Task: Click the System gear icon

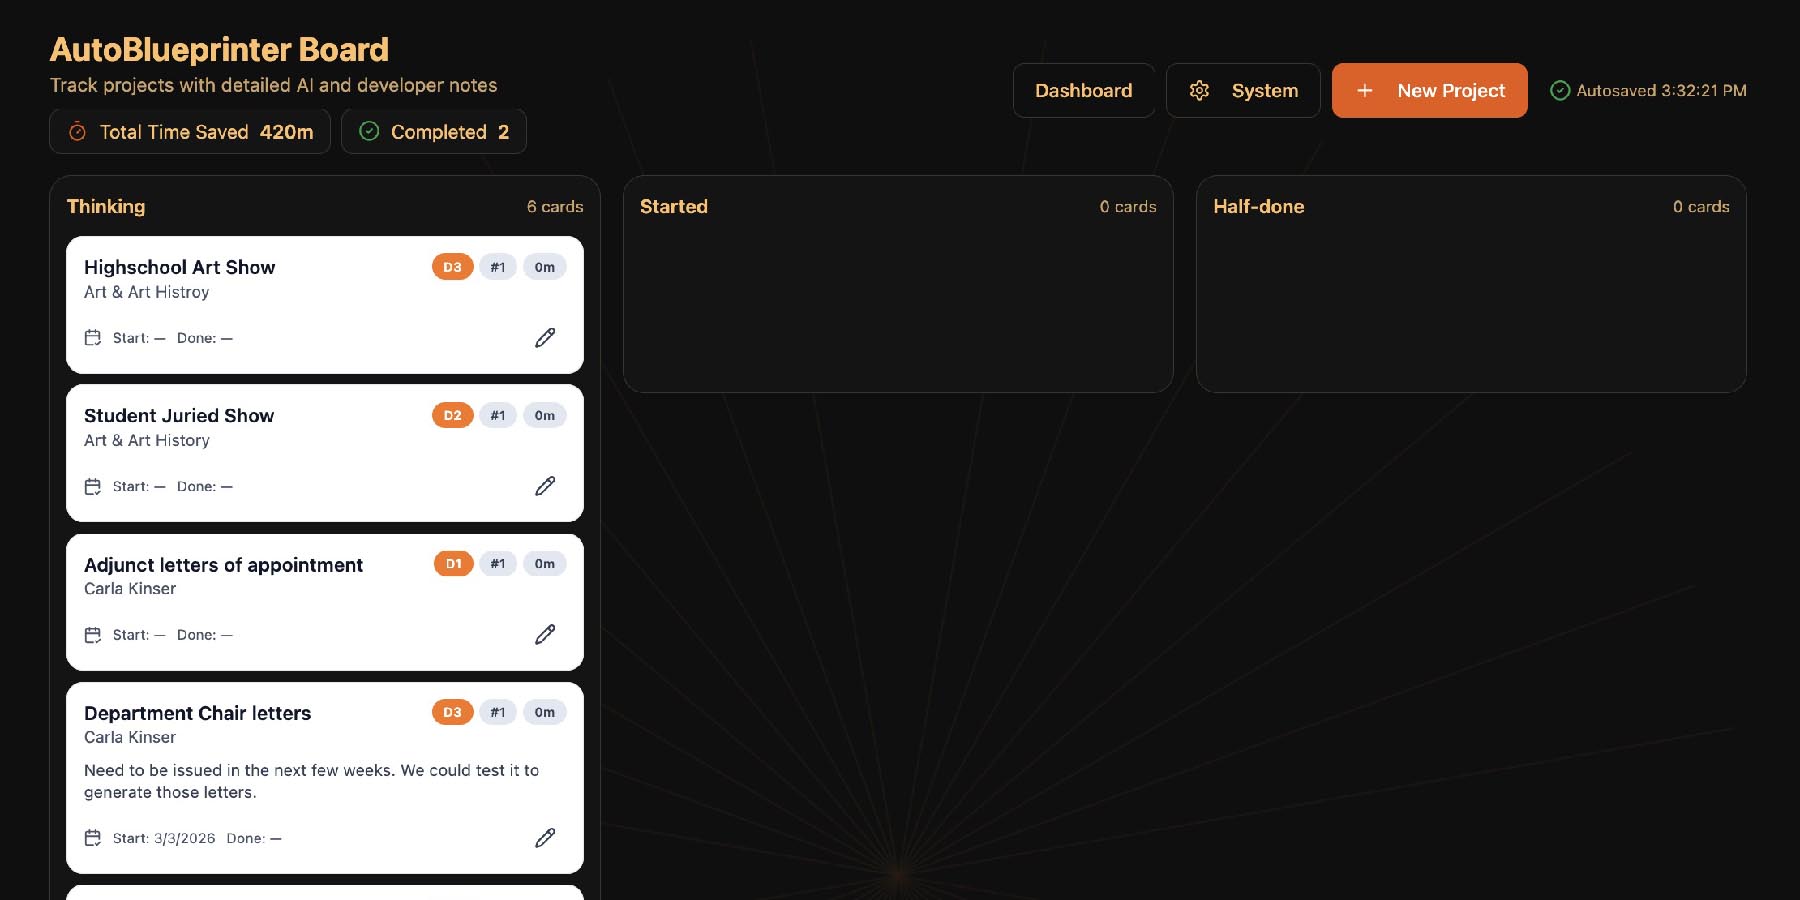Action: click(1199, 91)
